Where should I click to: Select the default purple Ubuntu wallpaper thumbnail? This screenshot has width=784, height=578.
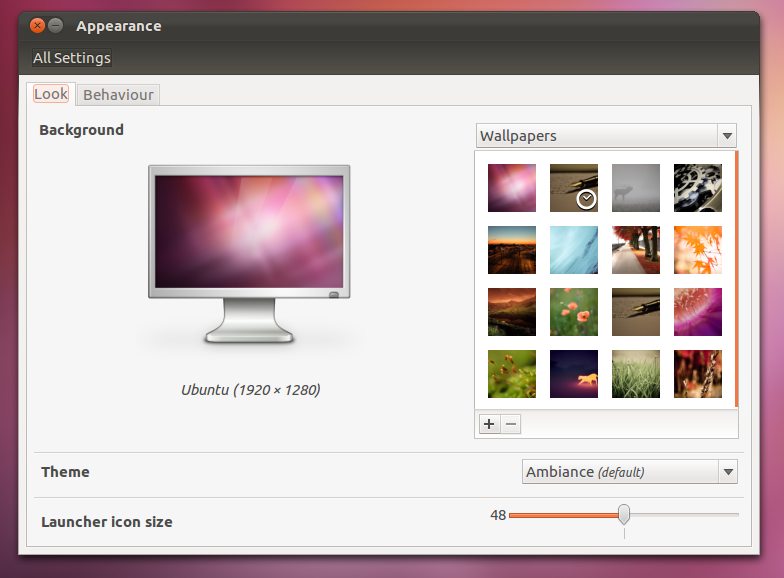[x=512, y=188]
